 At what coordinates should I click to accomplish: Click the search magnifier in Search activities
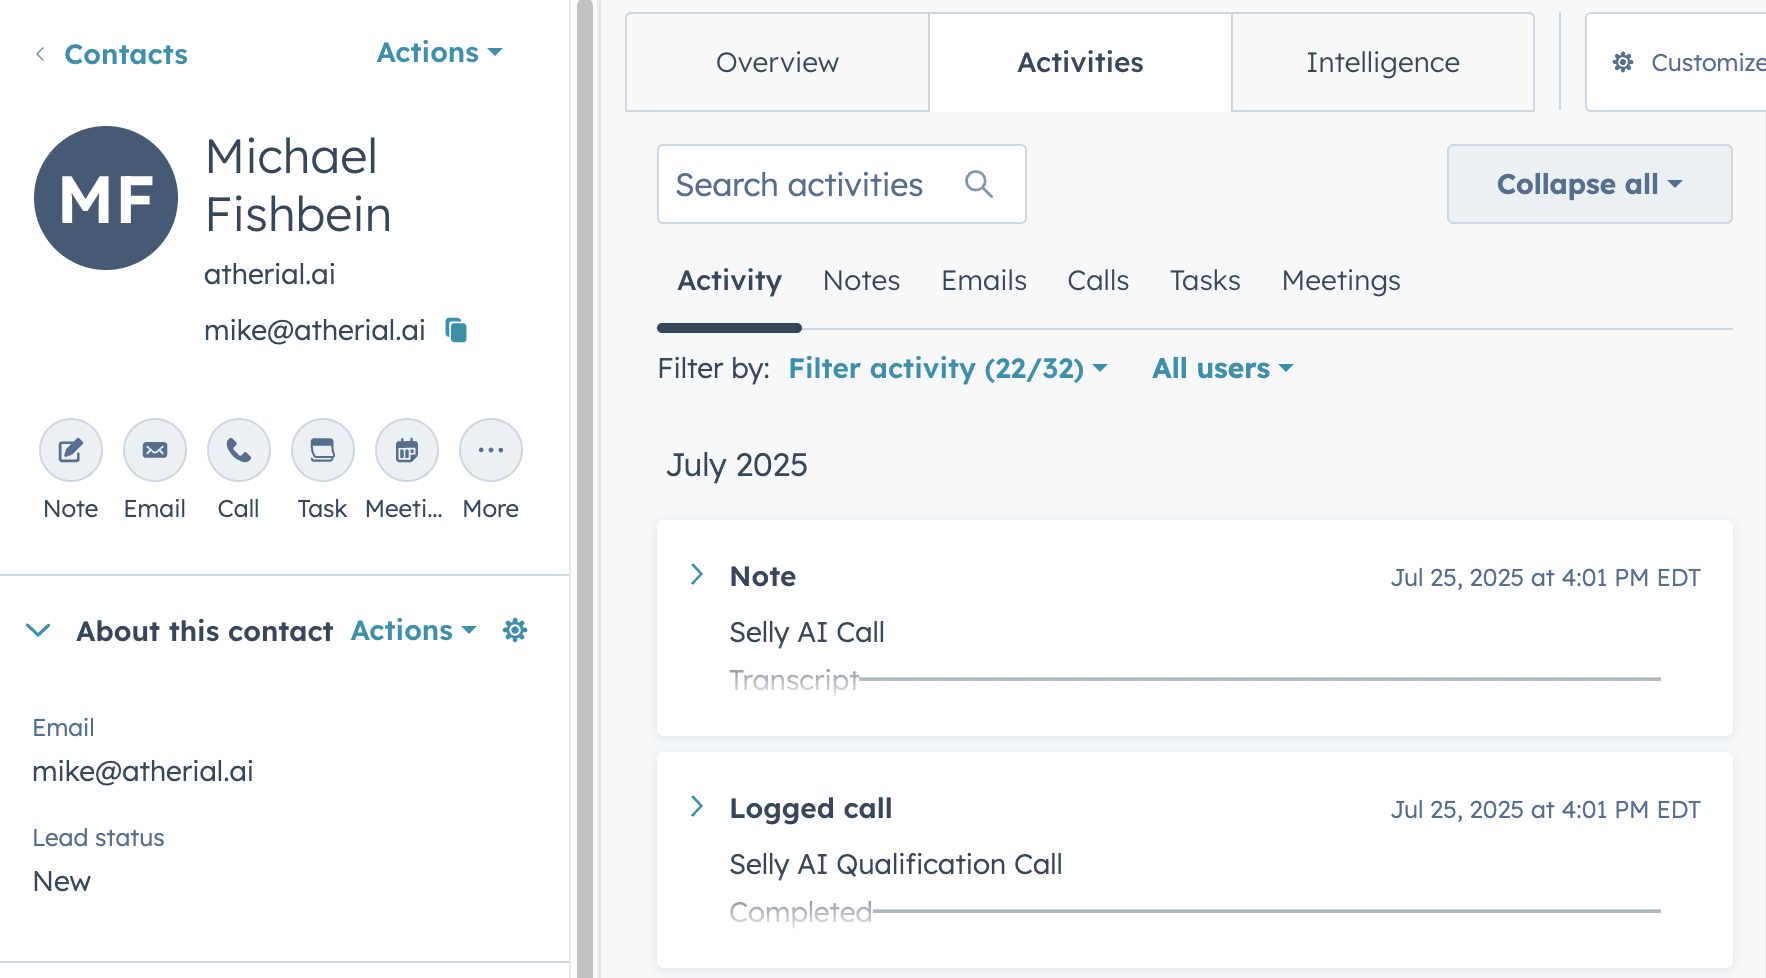(x=979, y=184)
